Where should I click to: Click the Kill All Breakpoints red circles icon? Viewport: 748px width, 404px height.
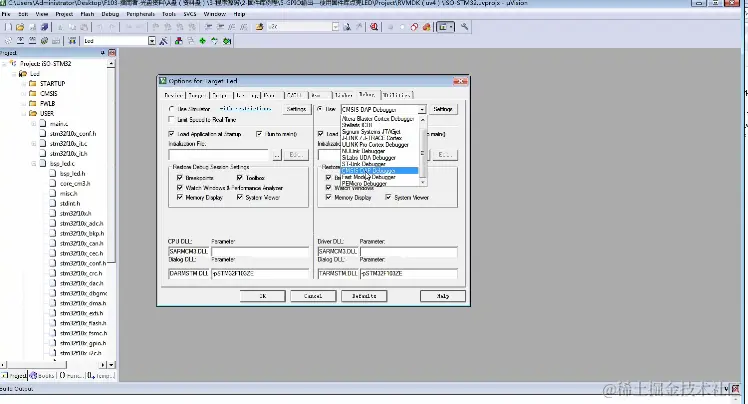click(x=426, y=27)
